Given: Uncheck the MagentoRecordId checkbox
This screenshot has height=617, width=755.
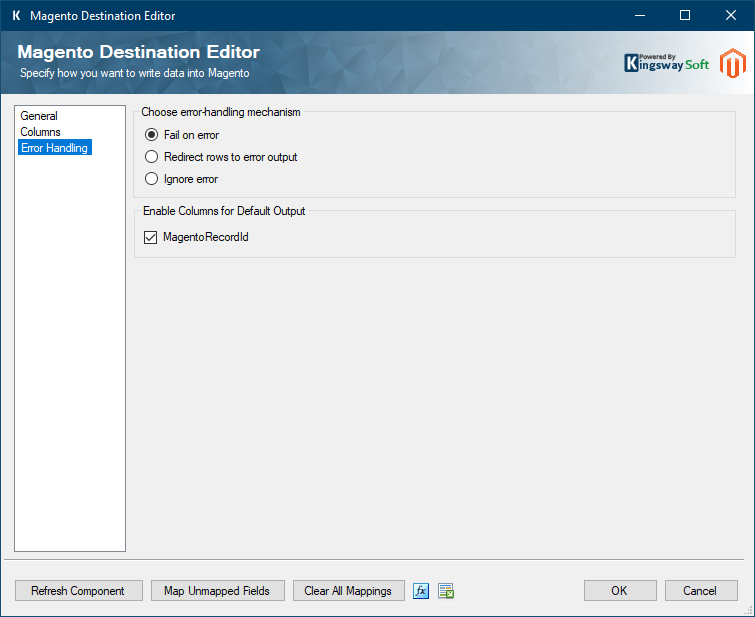Looking at the screenshot, I should pos(151,237).
